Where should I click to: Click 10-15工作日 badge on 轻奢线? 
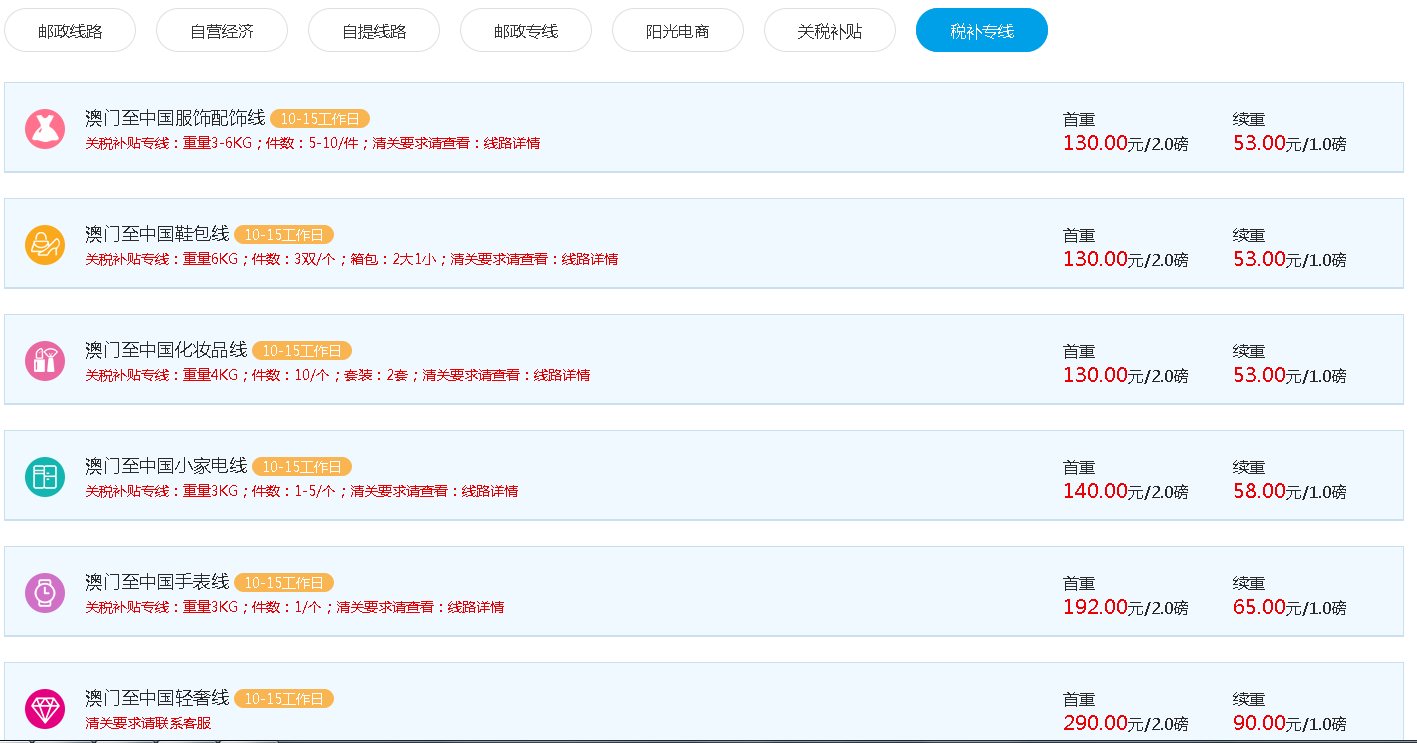point(284,699)
